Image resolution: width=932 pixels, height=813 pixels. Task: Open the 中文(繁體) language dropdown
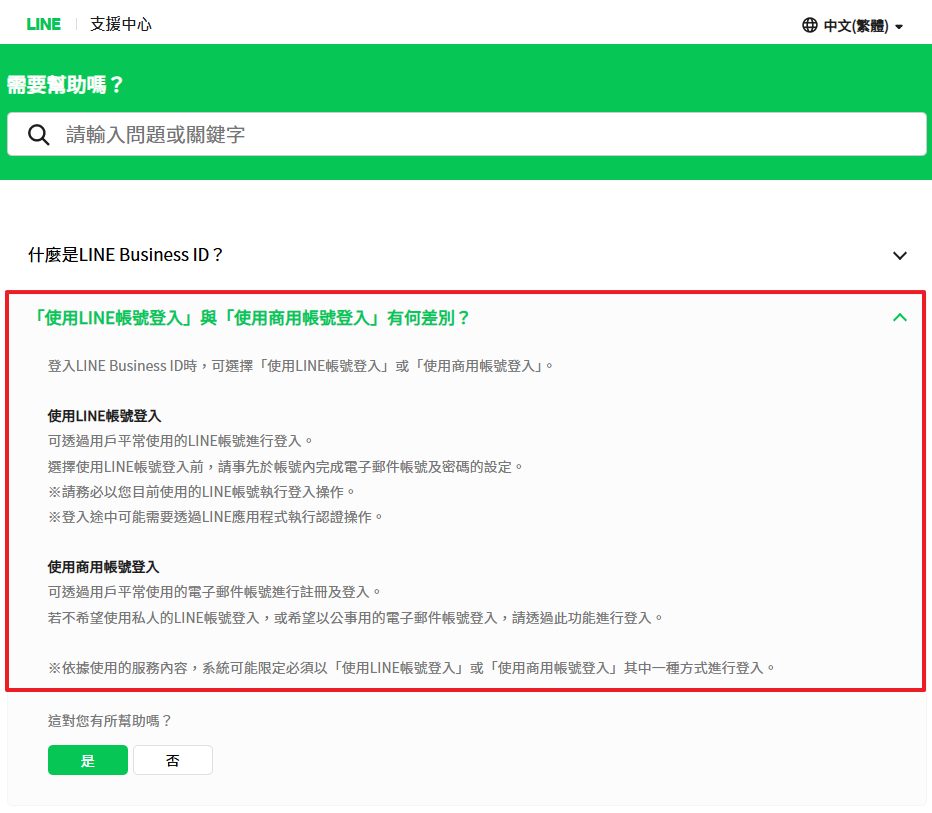pyautogui.click(x=855, y=26)
